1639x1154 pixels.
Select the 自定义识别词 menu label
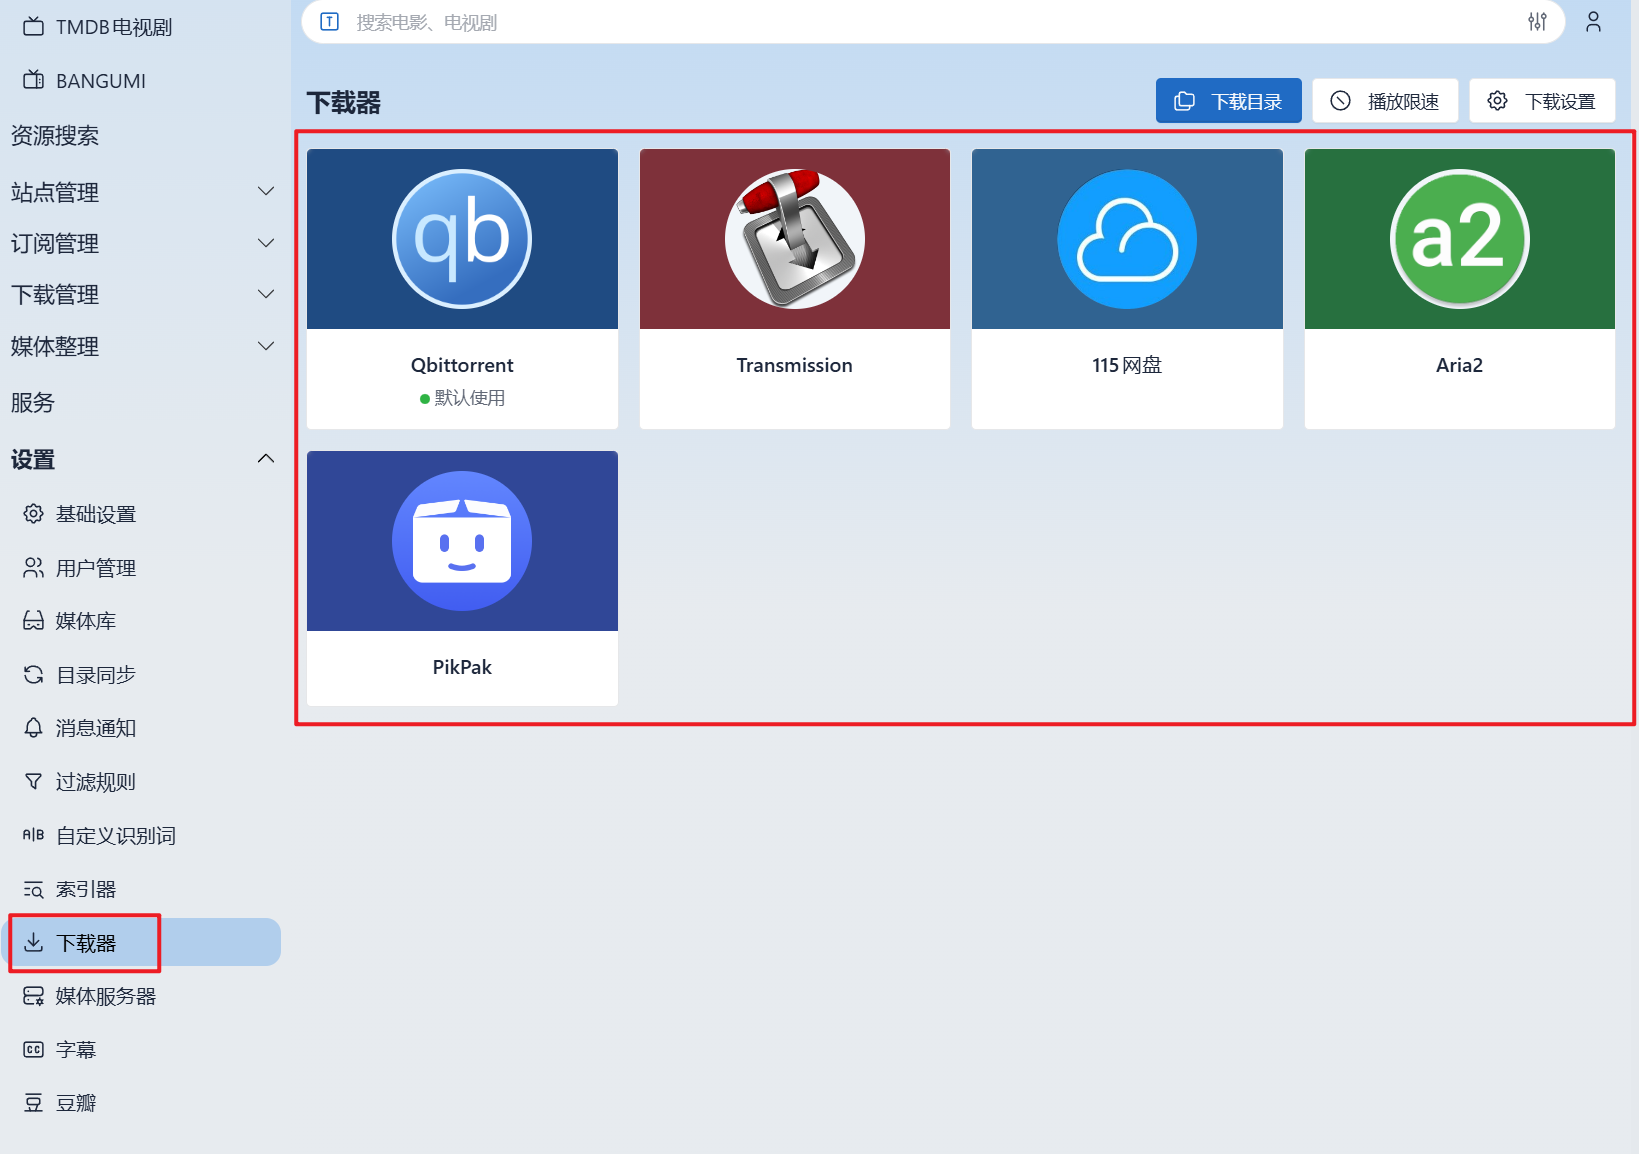click(x=116, y=836)
